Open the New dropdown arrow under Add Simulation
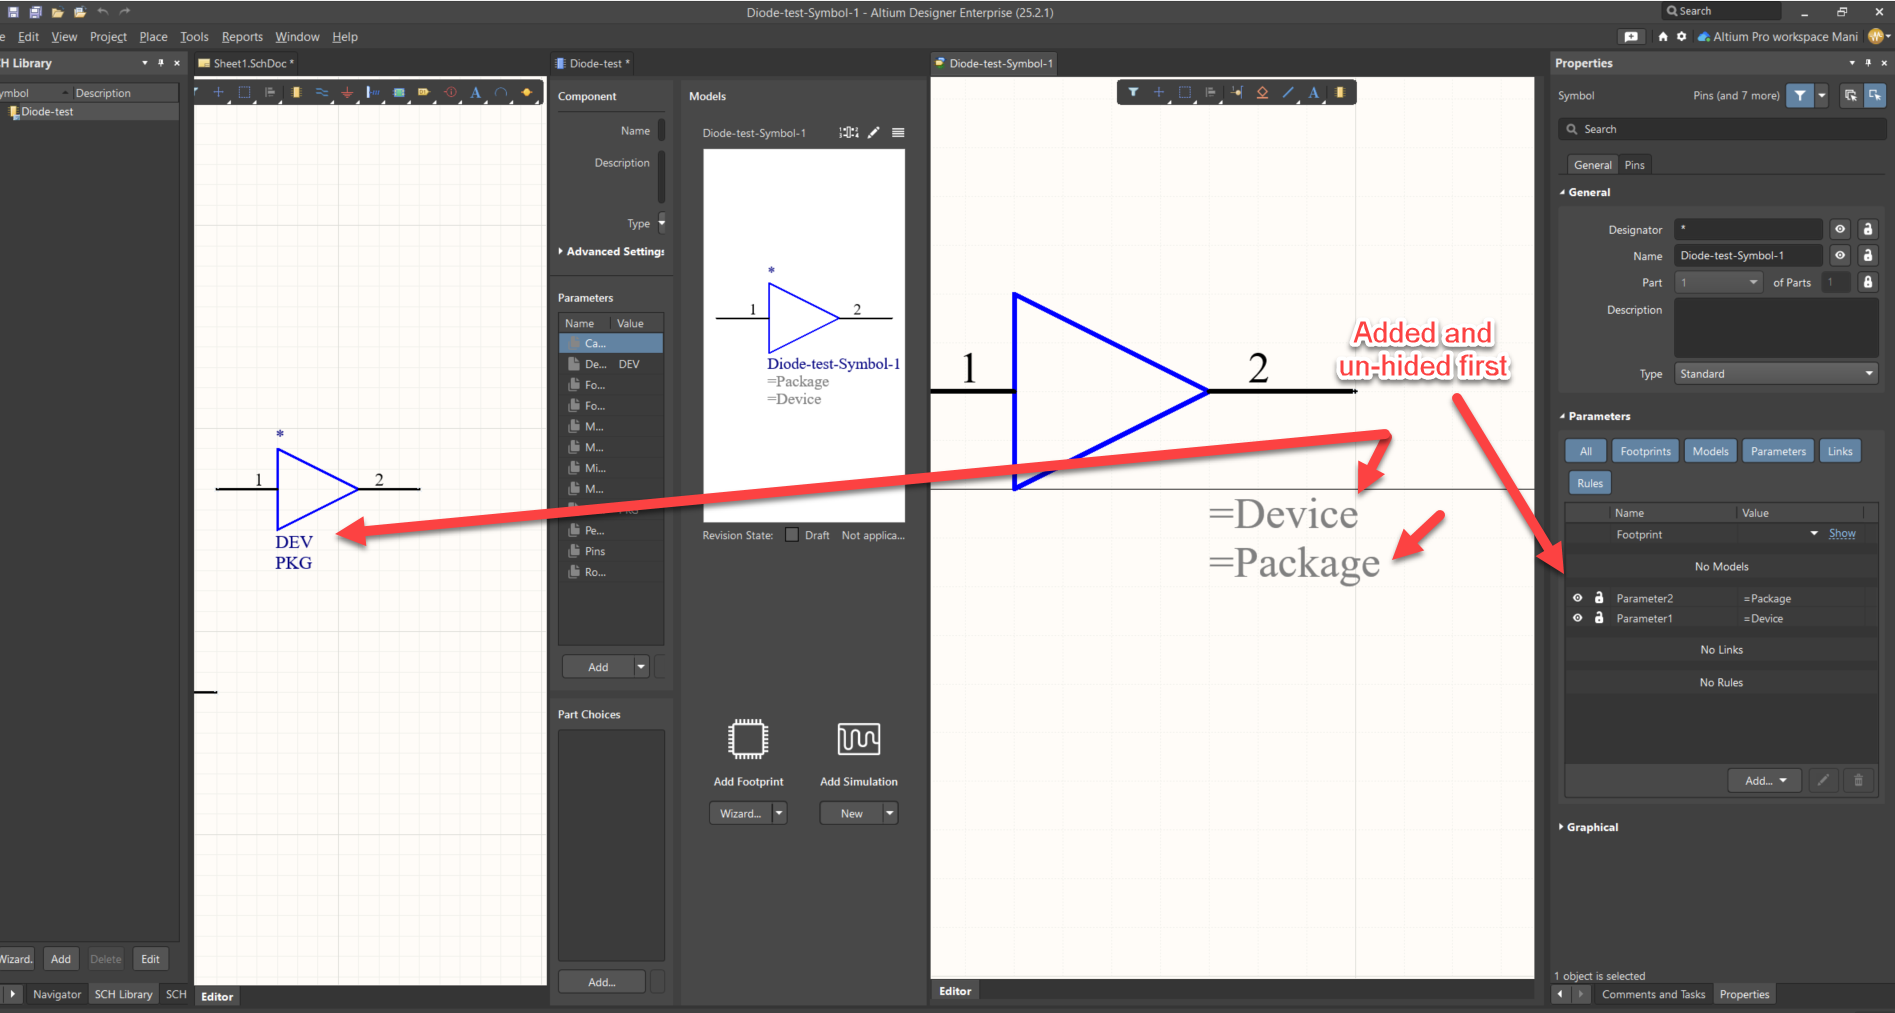Viewport: 1895px width, 1013px height. point(890,813)
